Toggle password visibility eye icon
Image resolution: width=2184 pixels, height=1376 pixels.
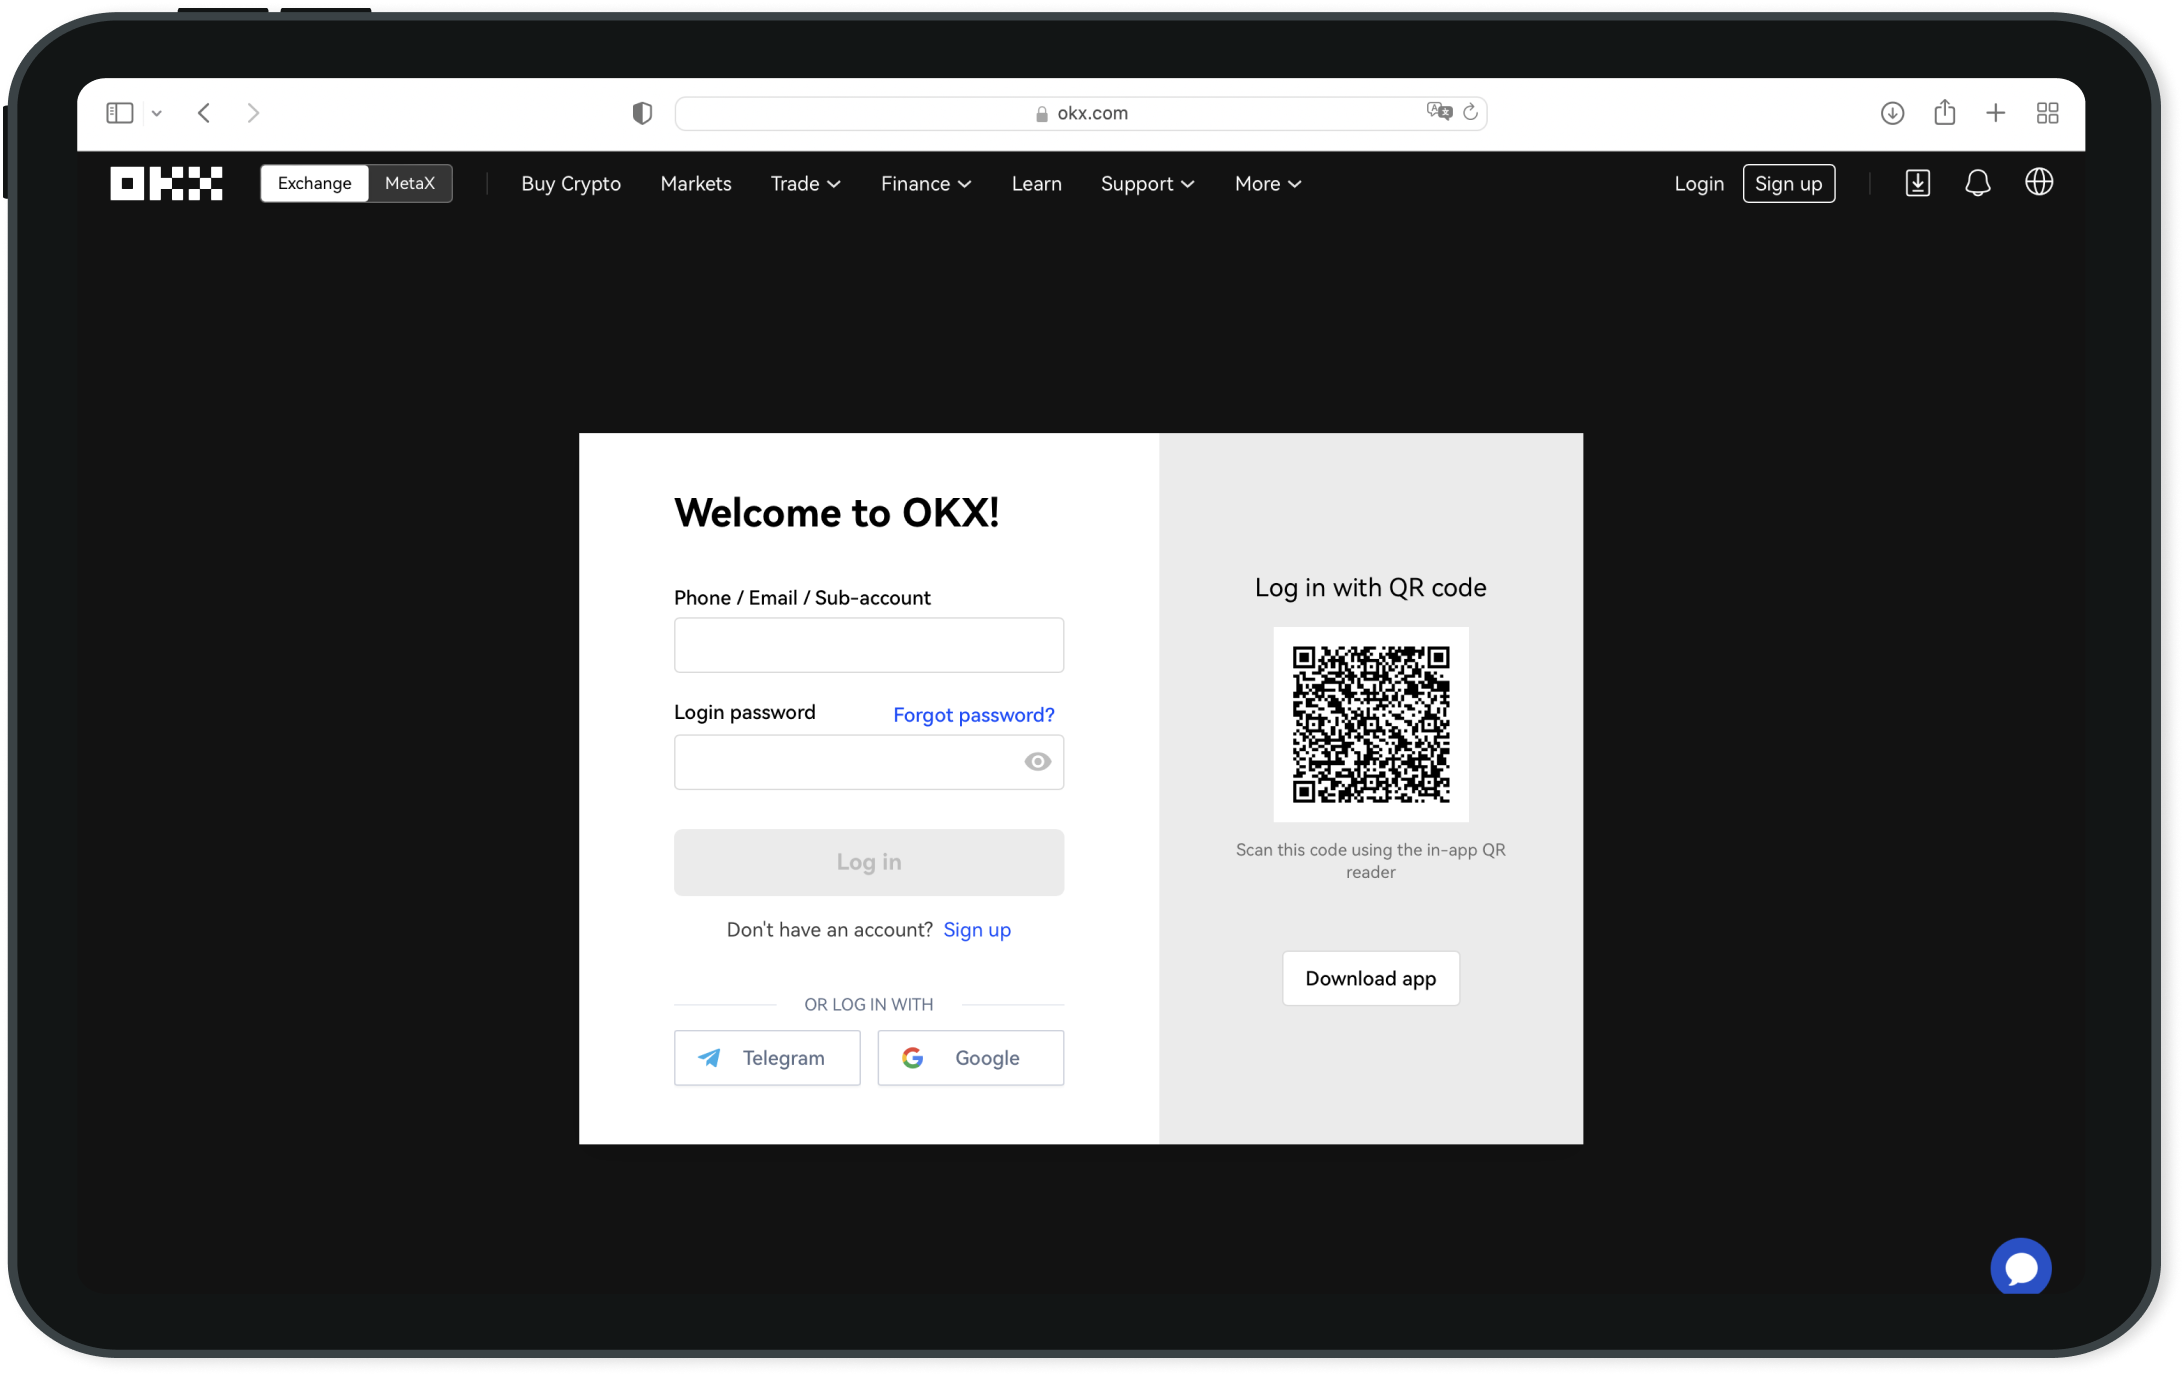1038,761
